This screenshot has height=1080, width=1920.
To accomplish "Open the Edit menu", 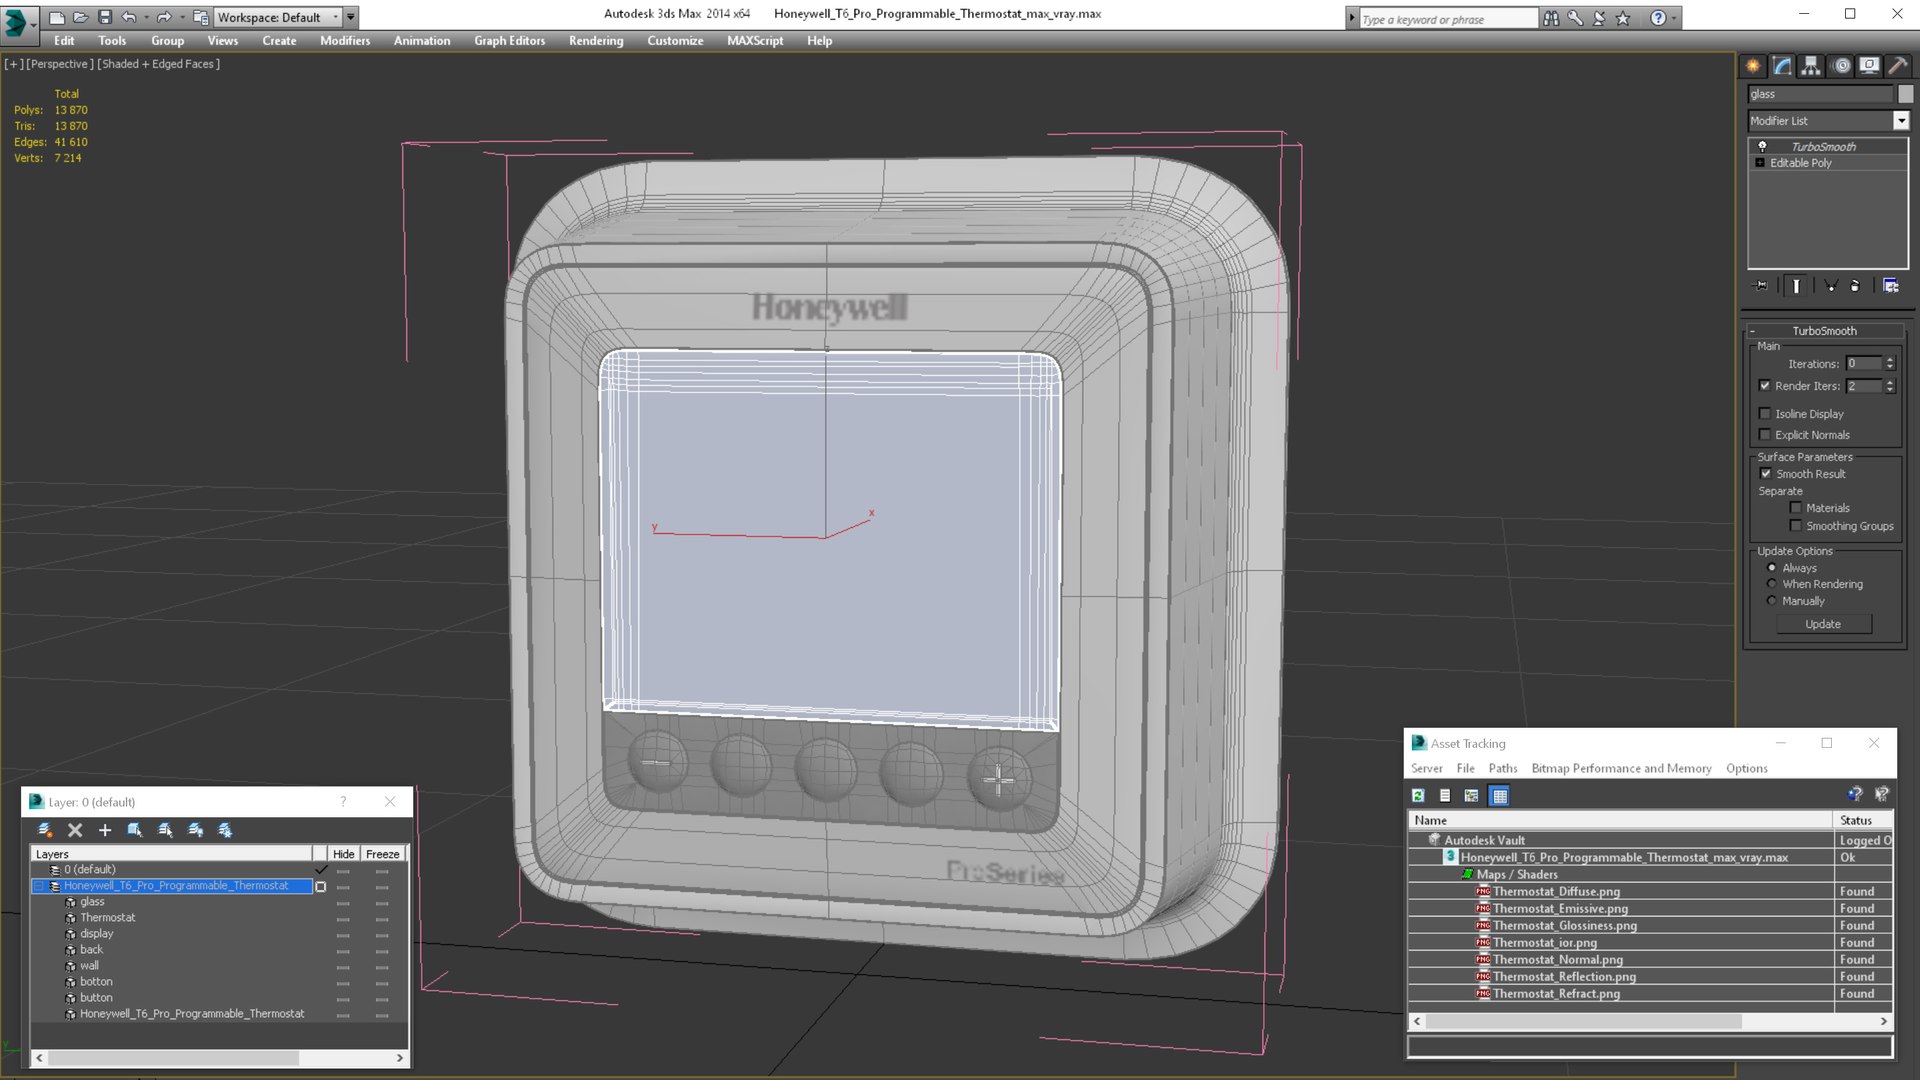I will click(x=64, y=41).
